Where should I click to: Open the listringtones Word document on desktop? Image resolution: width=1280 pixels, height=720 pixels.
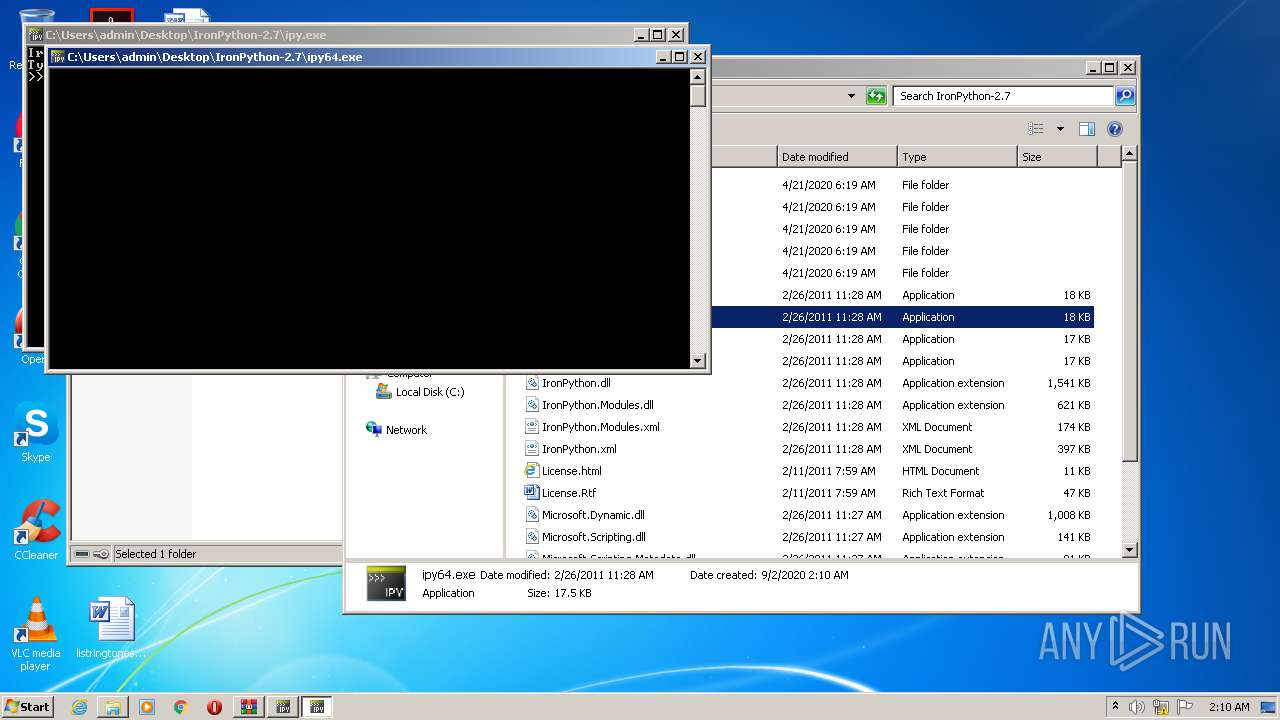(x=111, y=629)
